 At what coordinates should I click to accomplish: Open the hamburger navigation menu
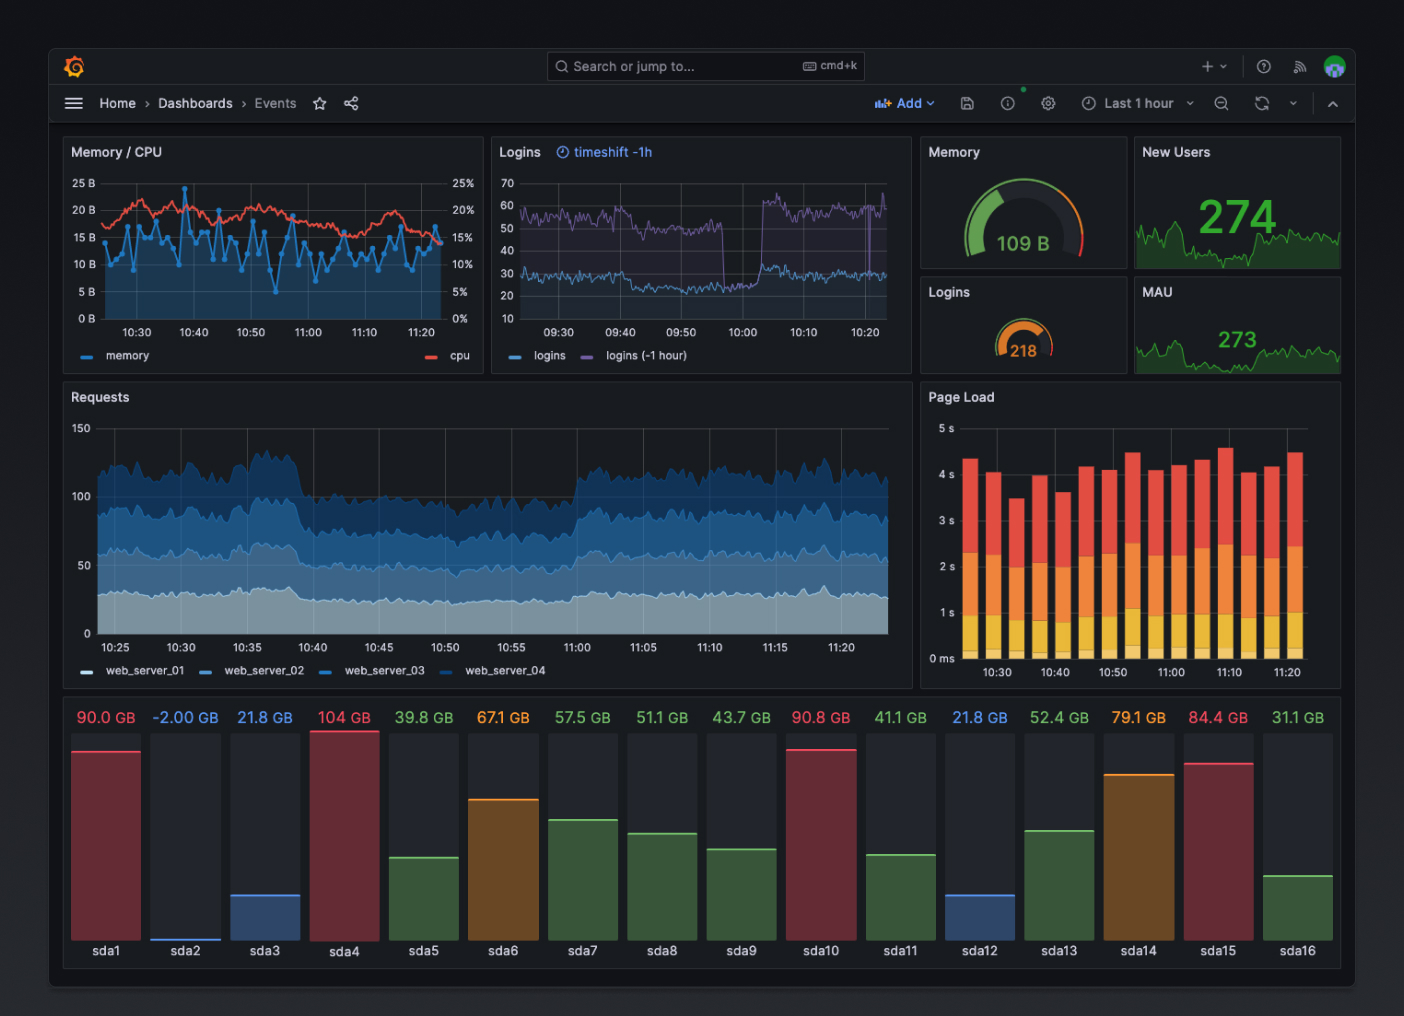tap(74, 103)
